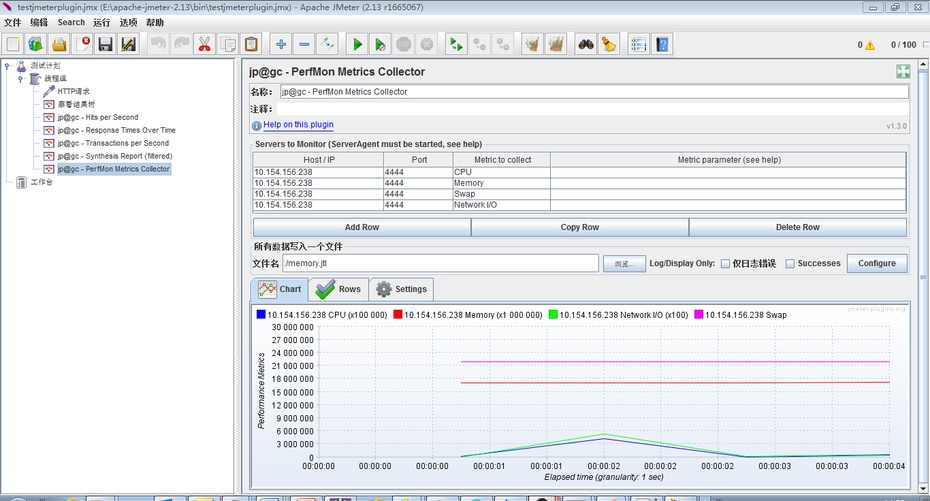Switch to the Rows tab

(338, 289)
